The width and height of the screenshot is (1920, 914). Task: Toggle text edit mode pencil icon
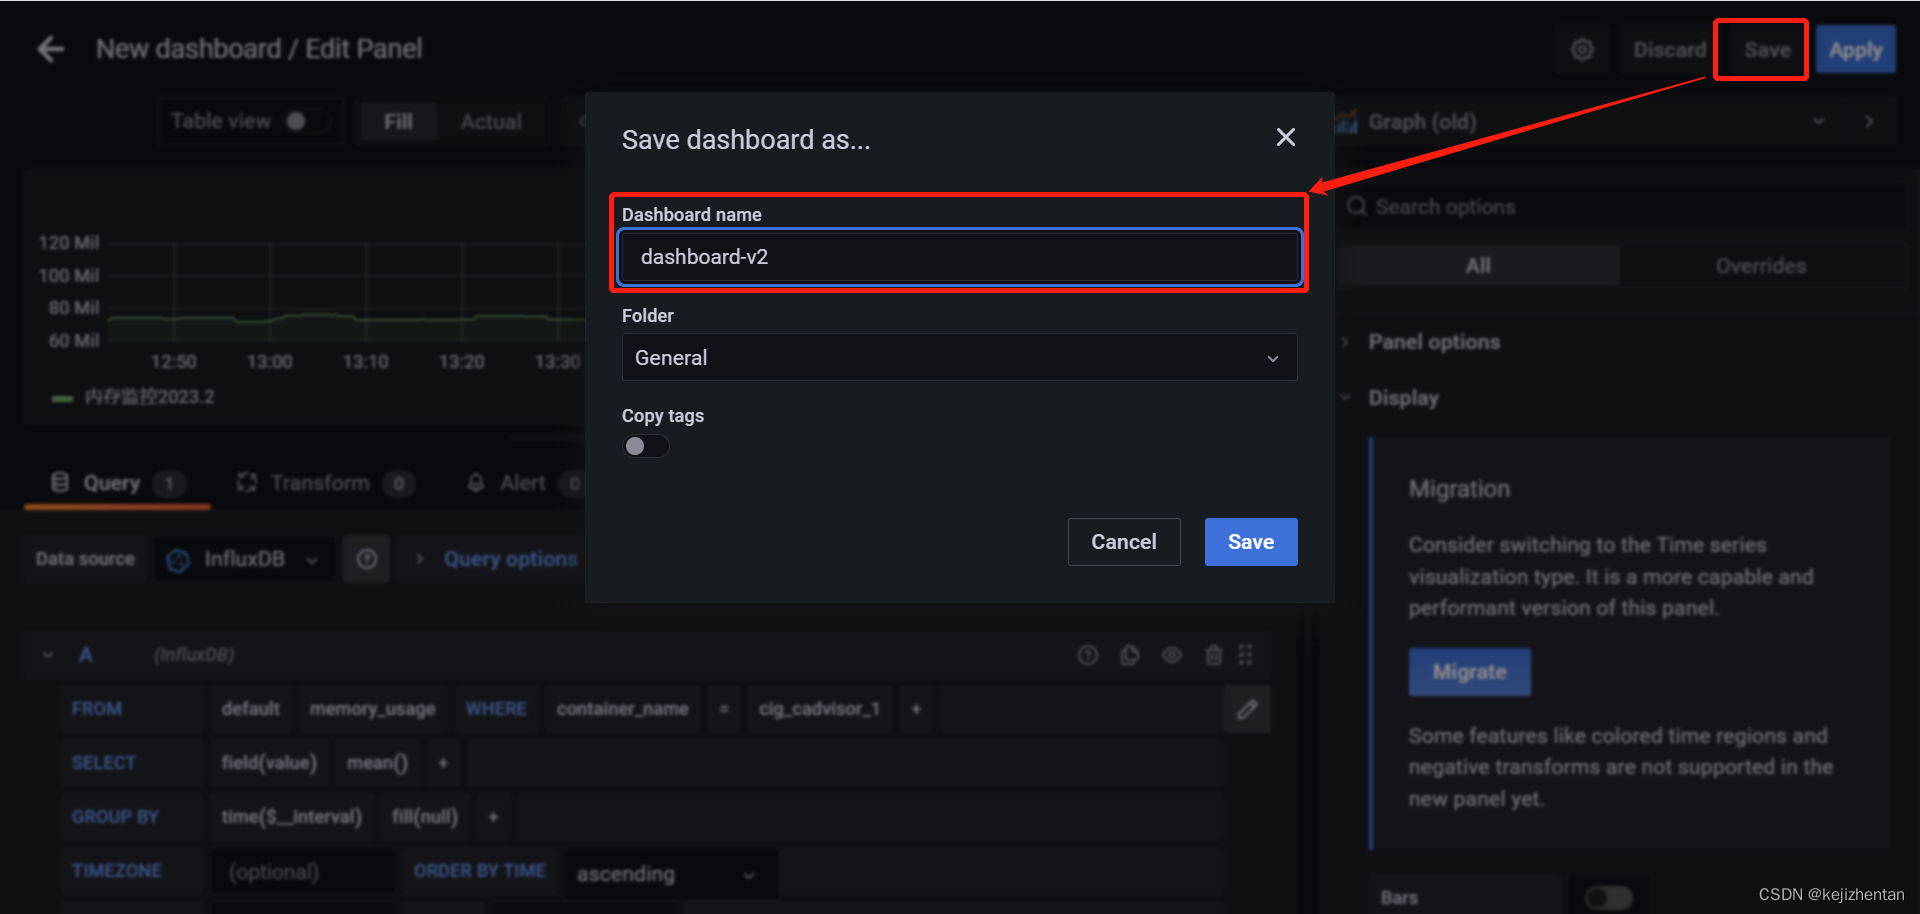(x=1247, y=709)
